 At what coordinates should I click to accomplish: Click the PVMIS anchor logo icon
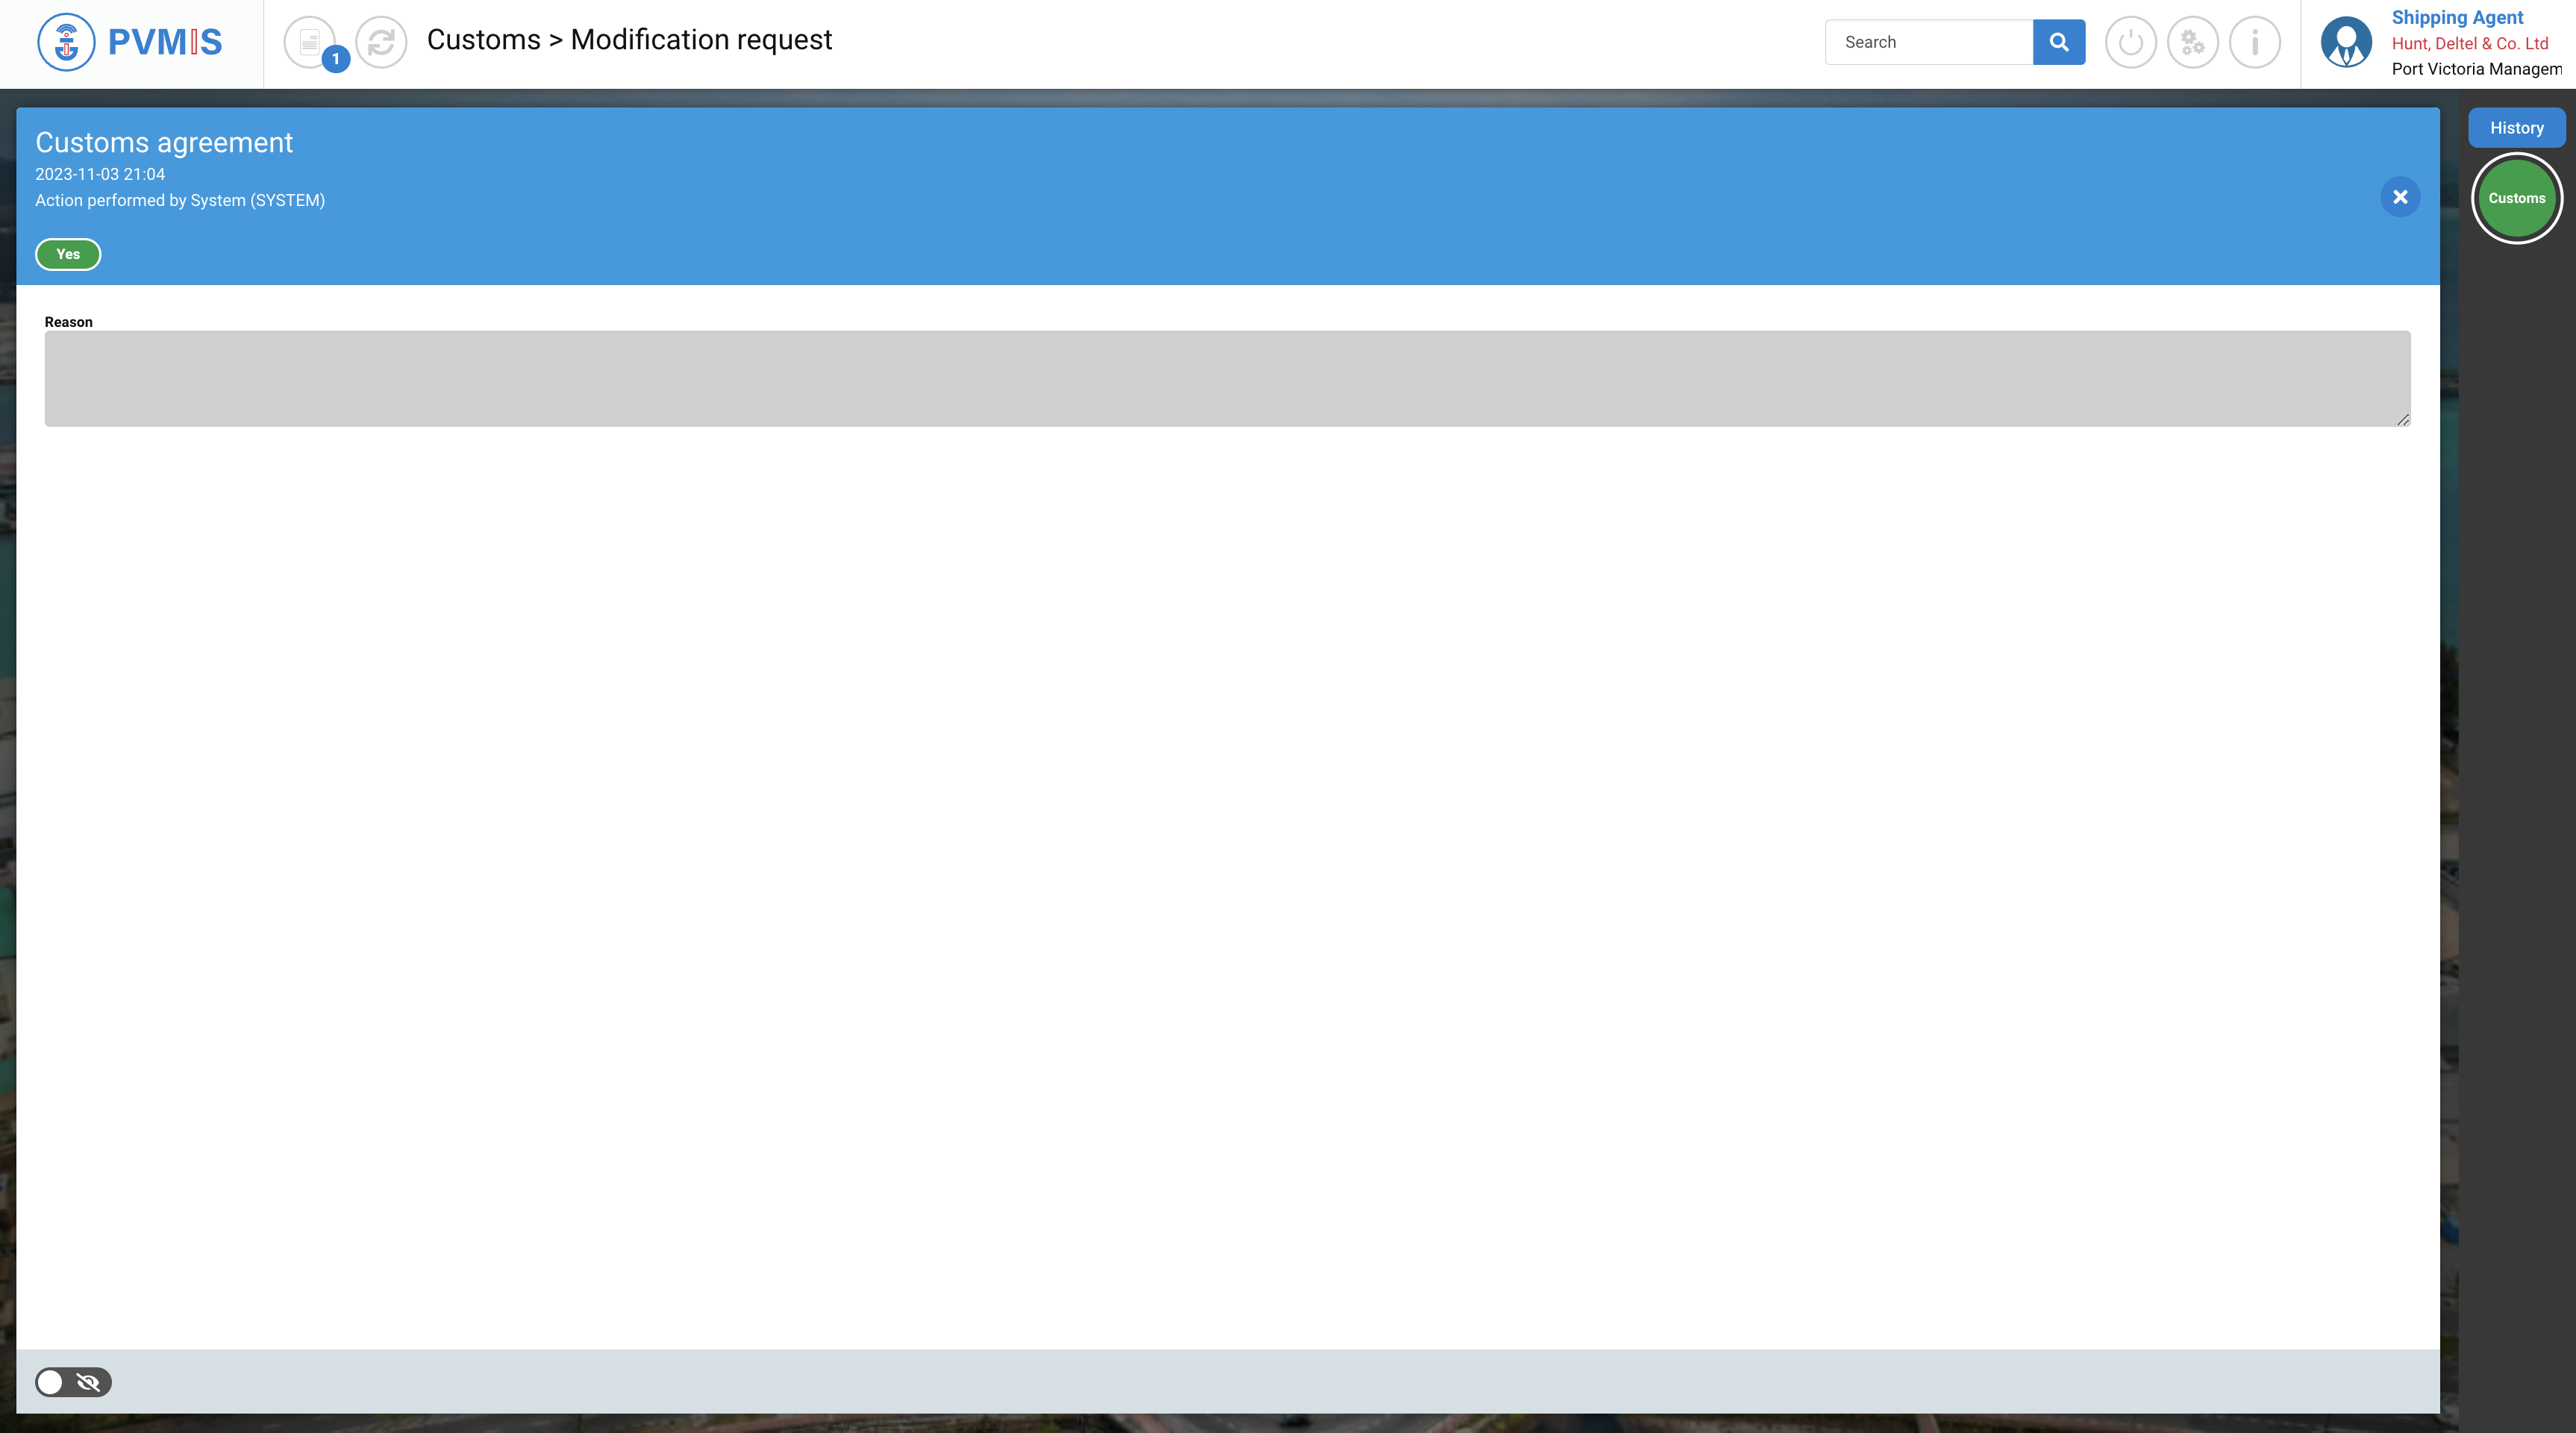pos(66,42)
